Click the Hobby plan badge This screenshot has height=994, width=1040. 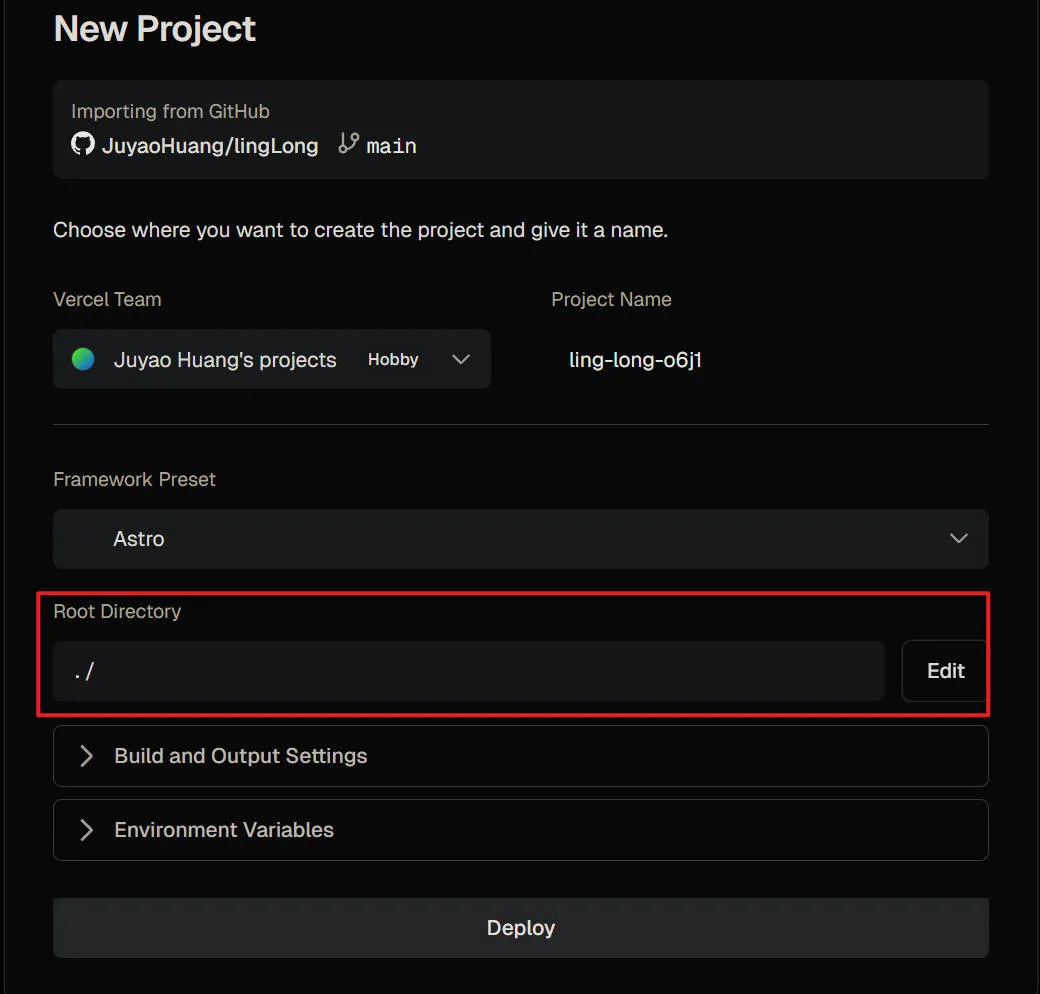(393, 360)
